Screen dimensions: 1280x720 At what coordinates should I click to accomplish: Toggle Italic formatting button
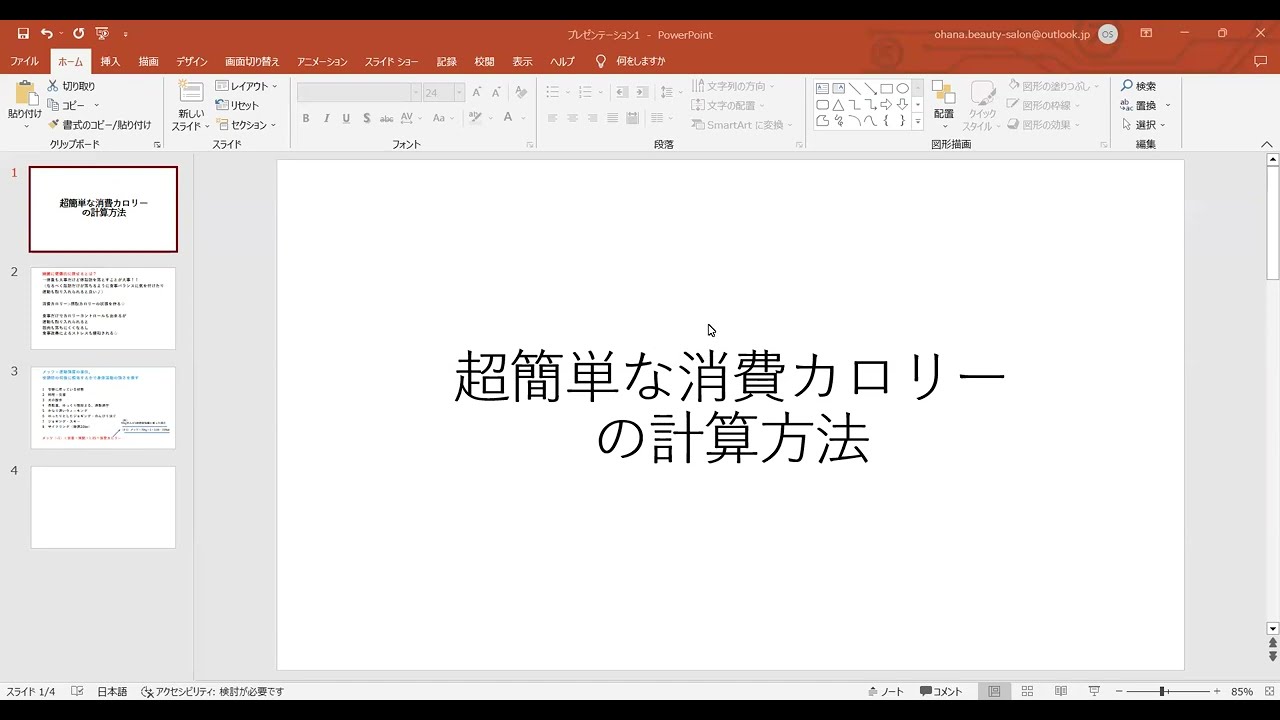coord(326,118)
